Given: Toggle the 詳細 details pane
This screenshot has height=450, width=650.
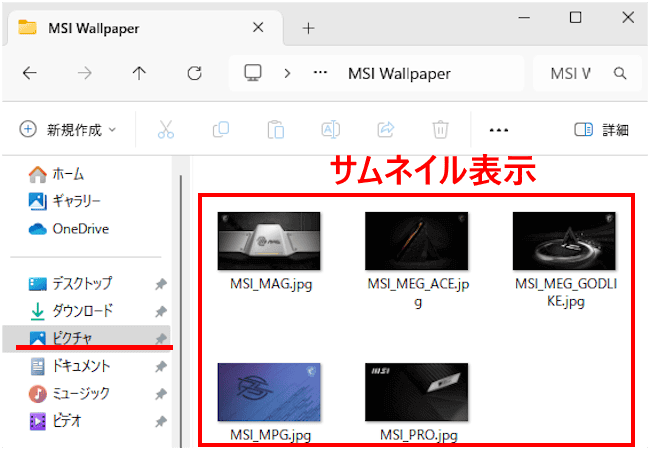Looking at the screenshot, I should coord(601,130).
